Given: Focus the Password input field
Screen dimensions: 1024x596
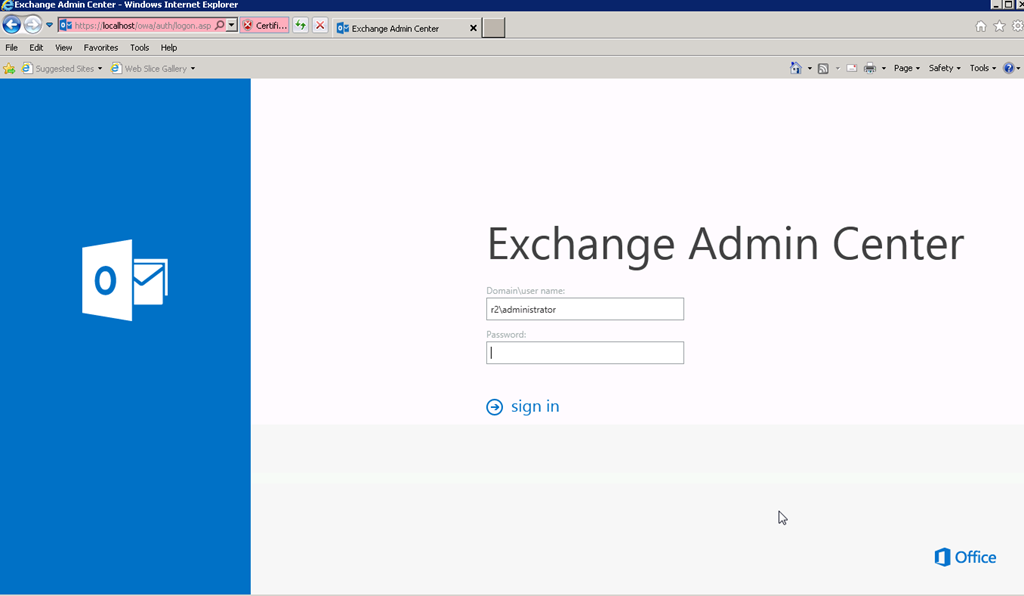Looking at the screenshot, I should 585,353.
